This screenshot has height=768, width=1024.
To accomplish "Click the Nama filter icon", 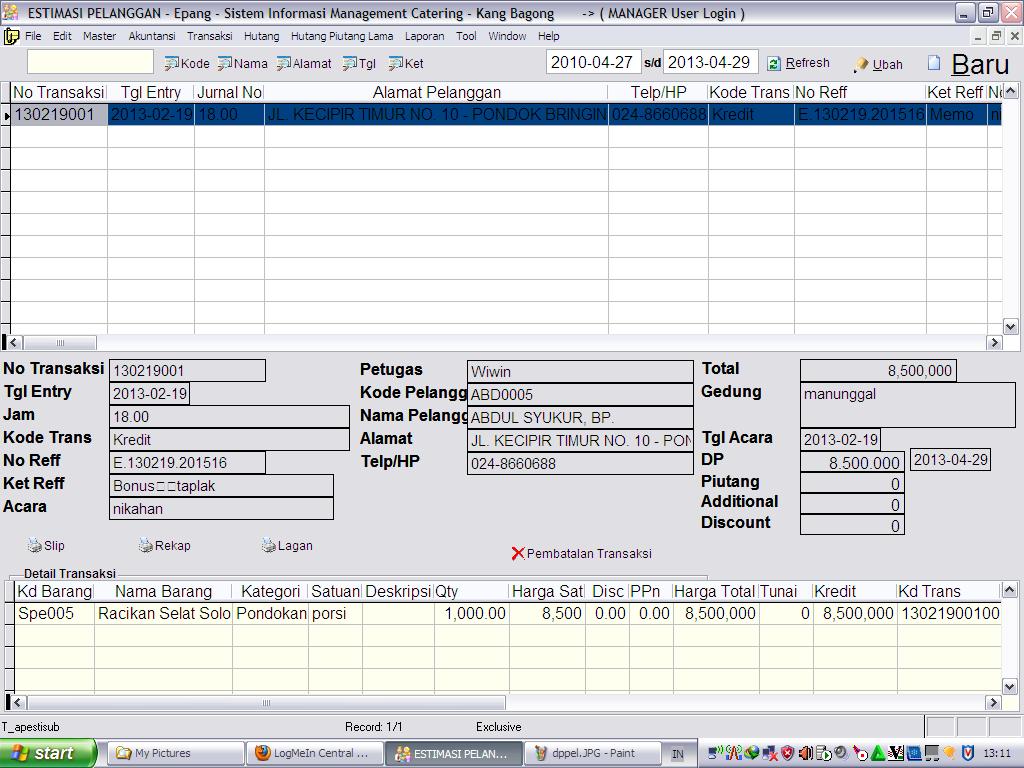I will coord(225,63).
